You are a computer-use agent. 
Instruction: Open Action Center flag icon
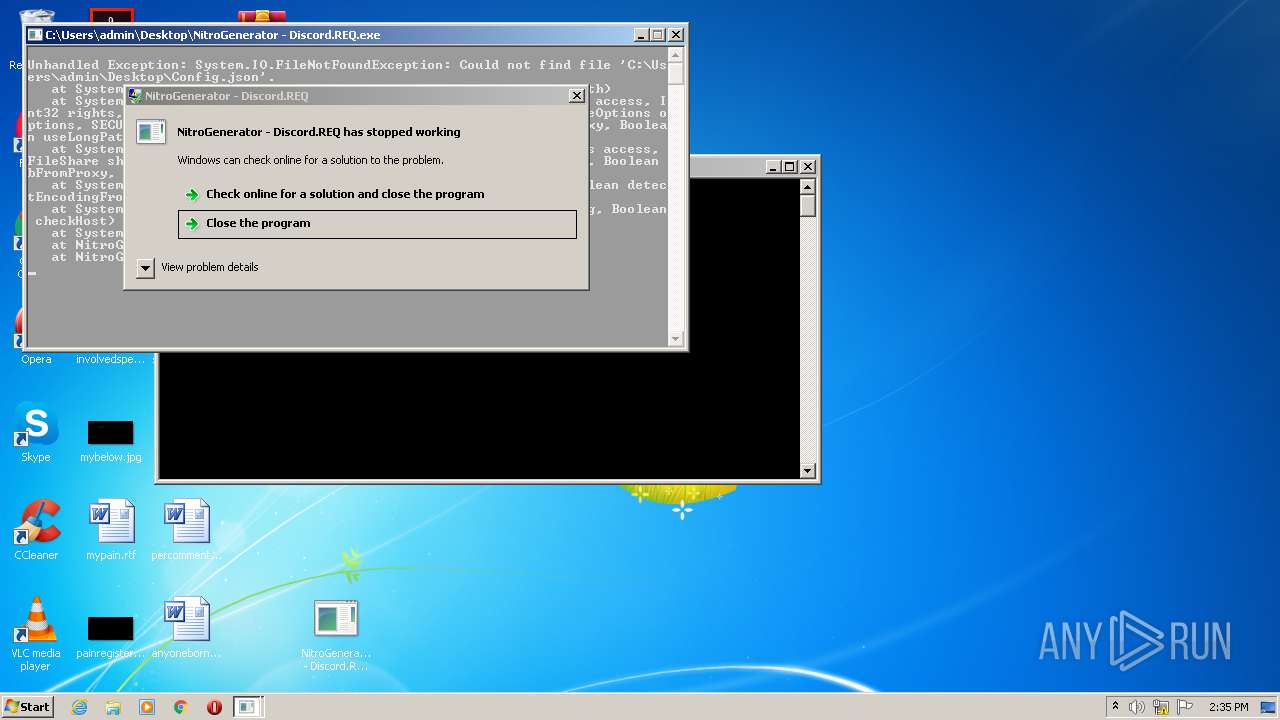pos(1185,707)
